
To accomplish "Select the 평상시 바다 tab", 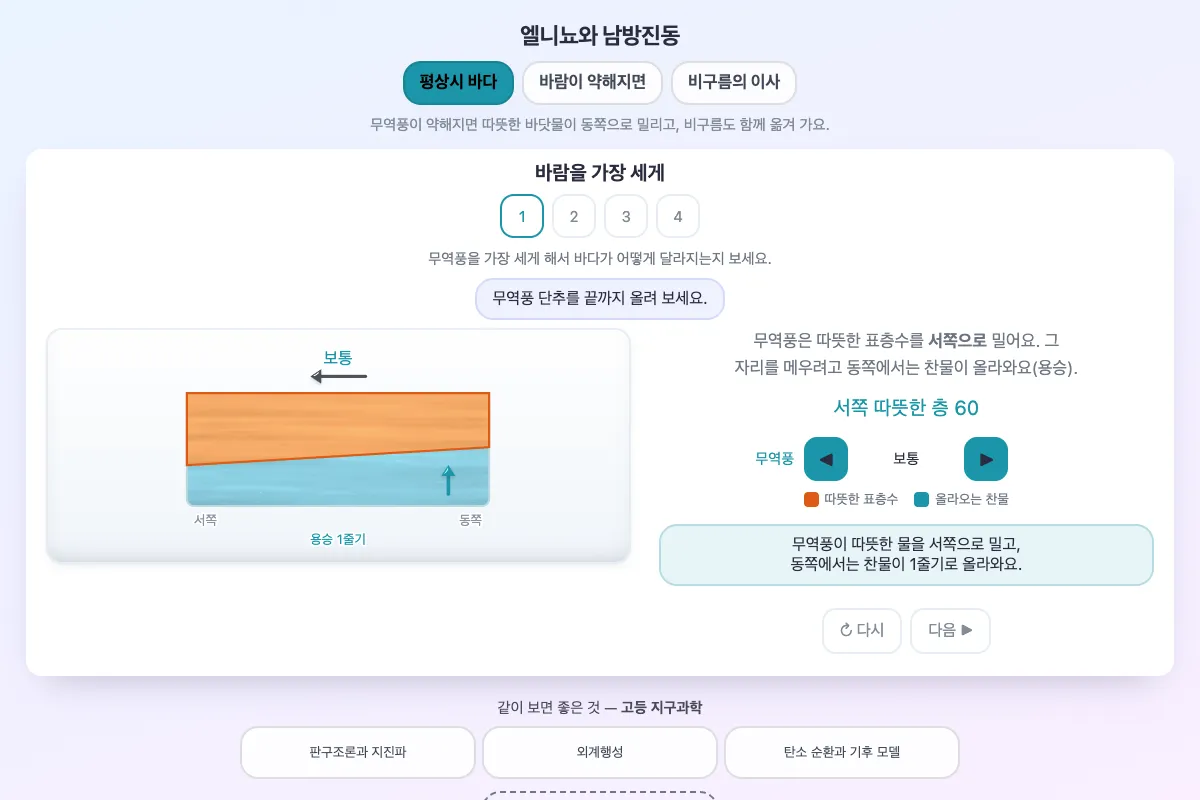I will (x=458, y=83).
